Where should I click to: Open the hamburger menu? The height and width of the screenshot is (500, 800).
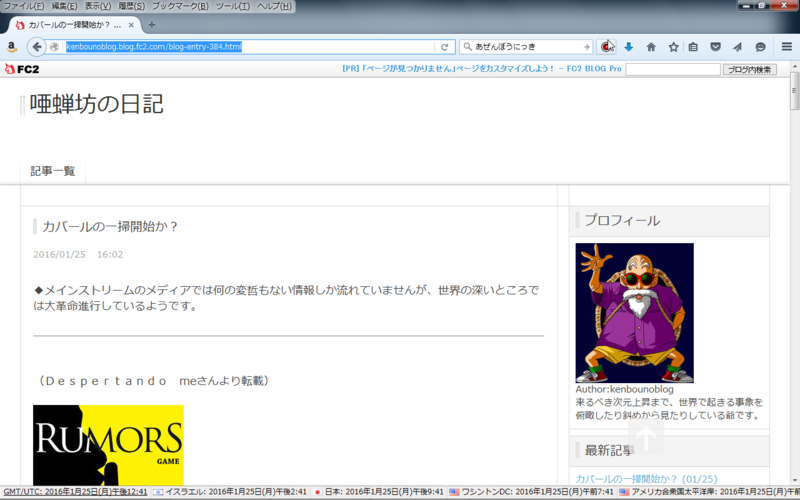[x=787, y=47]
